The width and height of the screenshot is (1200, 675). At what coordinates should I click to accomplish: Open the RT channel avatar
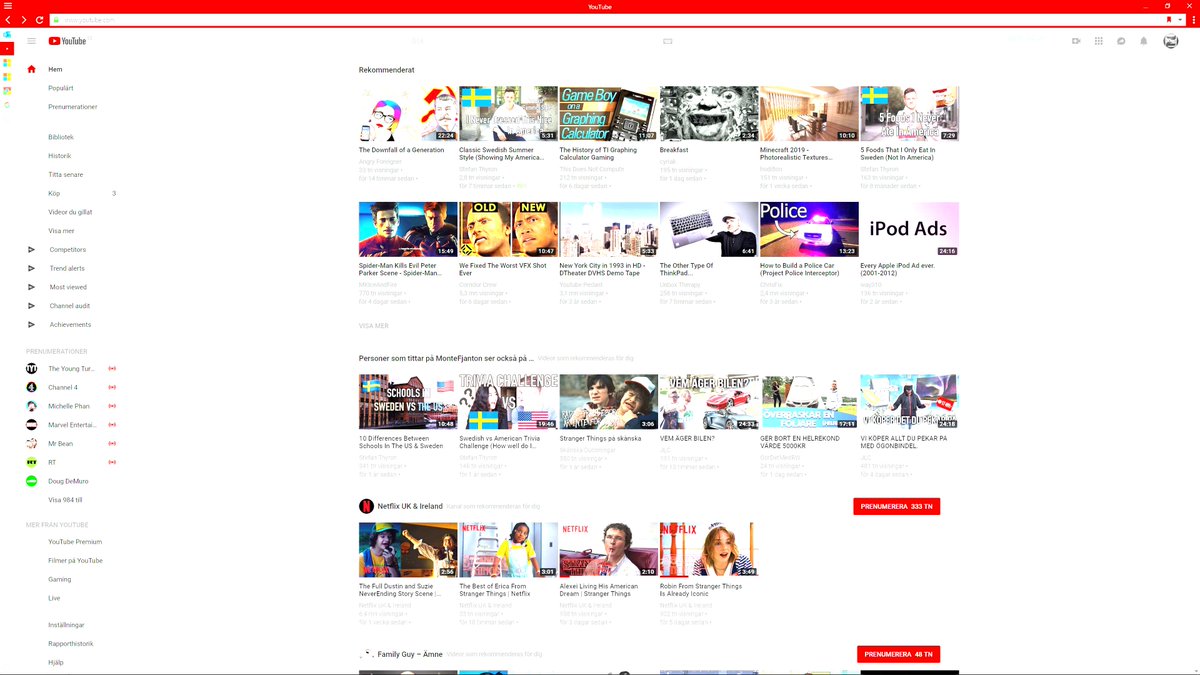[31, 462]
